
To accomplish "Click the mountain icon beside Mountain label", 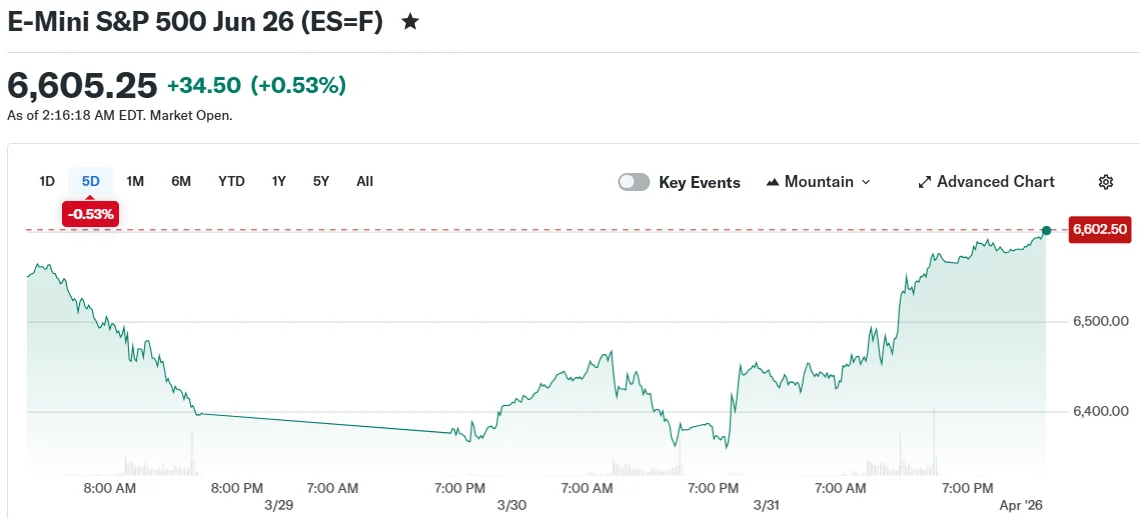I will tap(773, 182).
